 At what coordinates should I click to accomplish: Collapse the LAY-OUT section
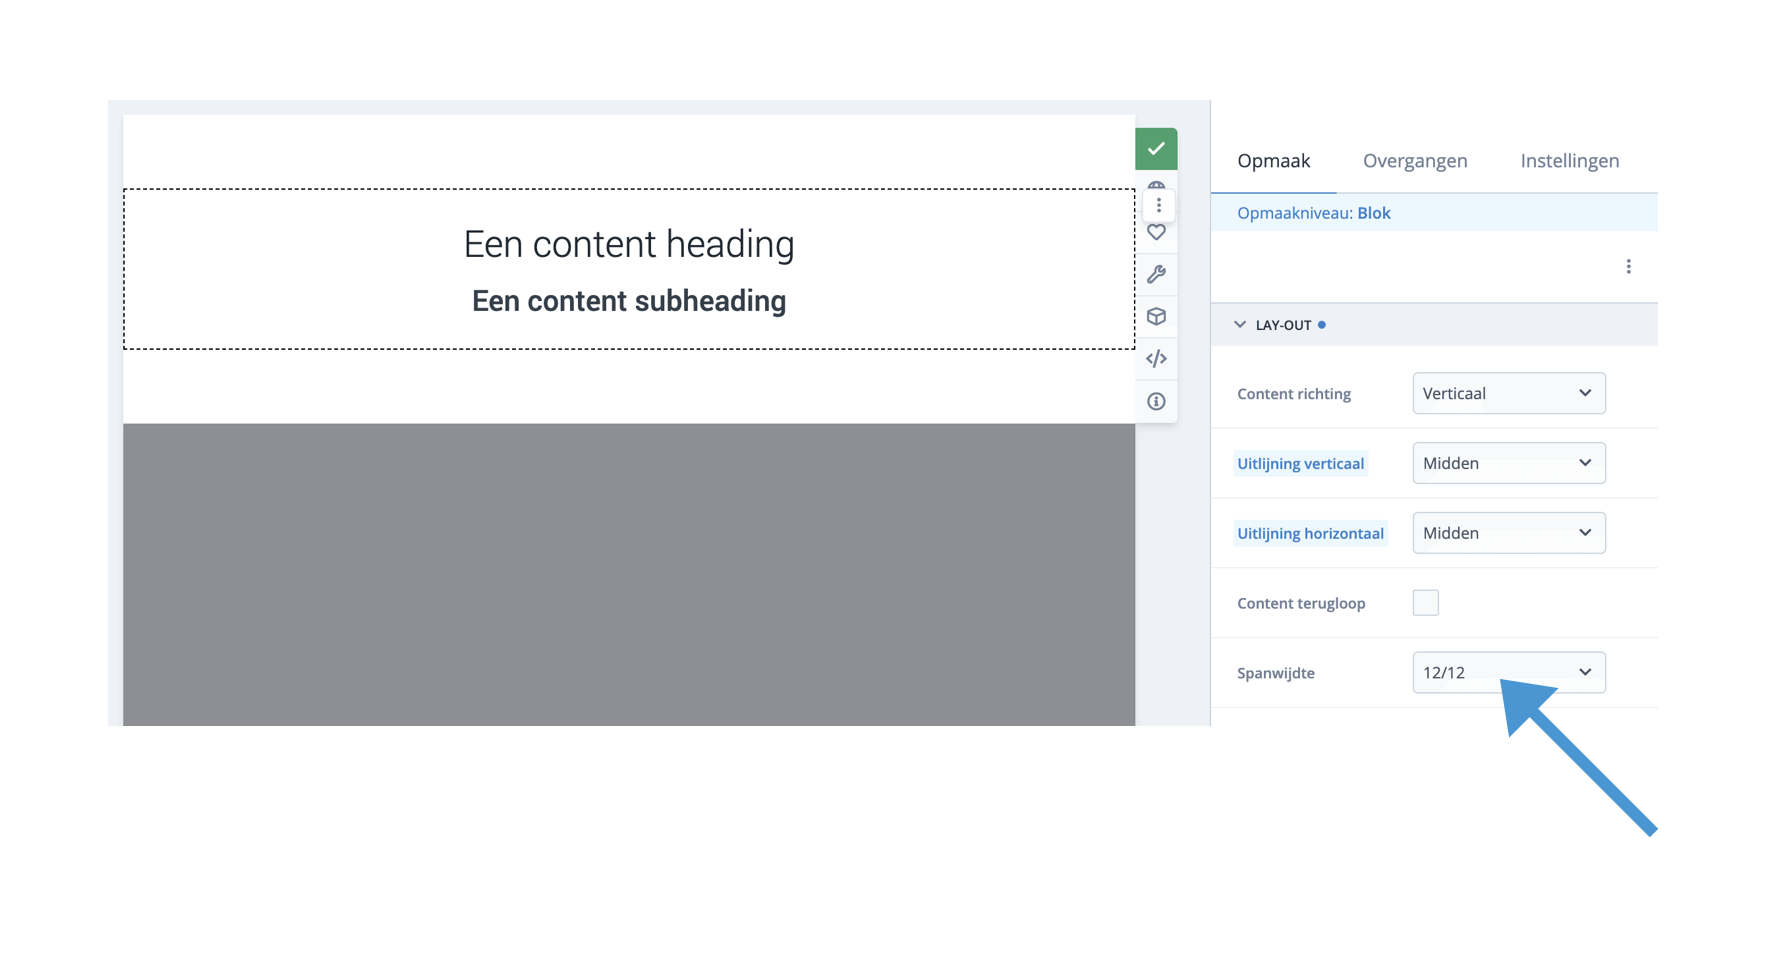point(1240,325)
